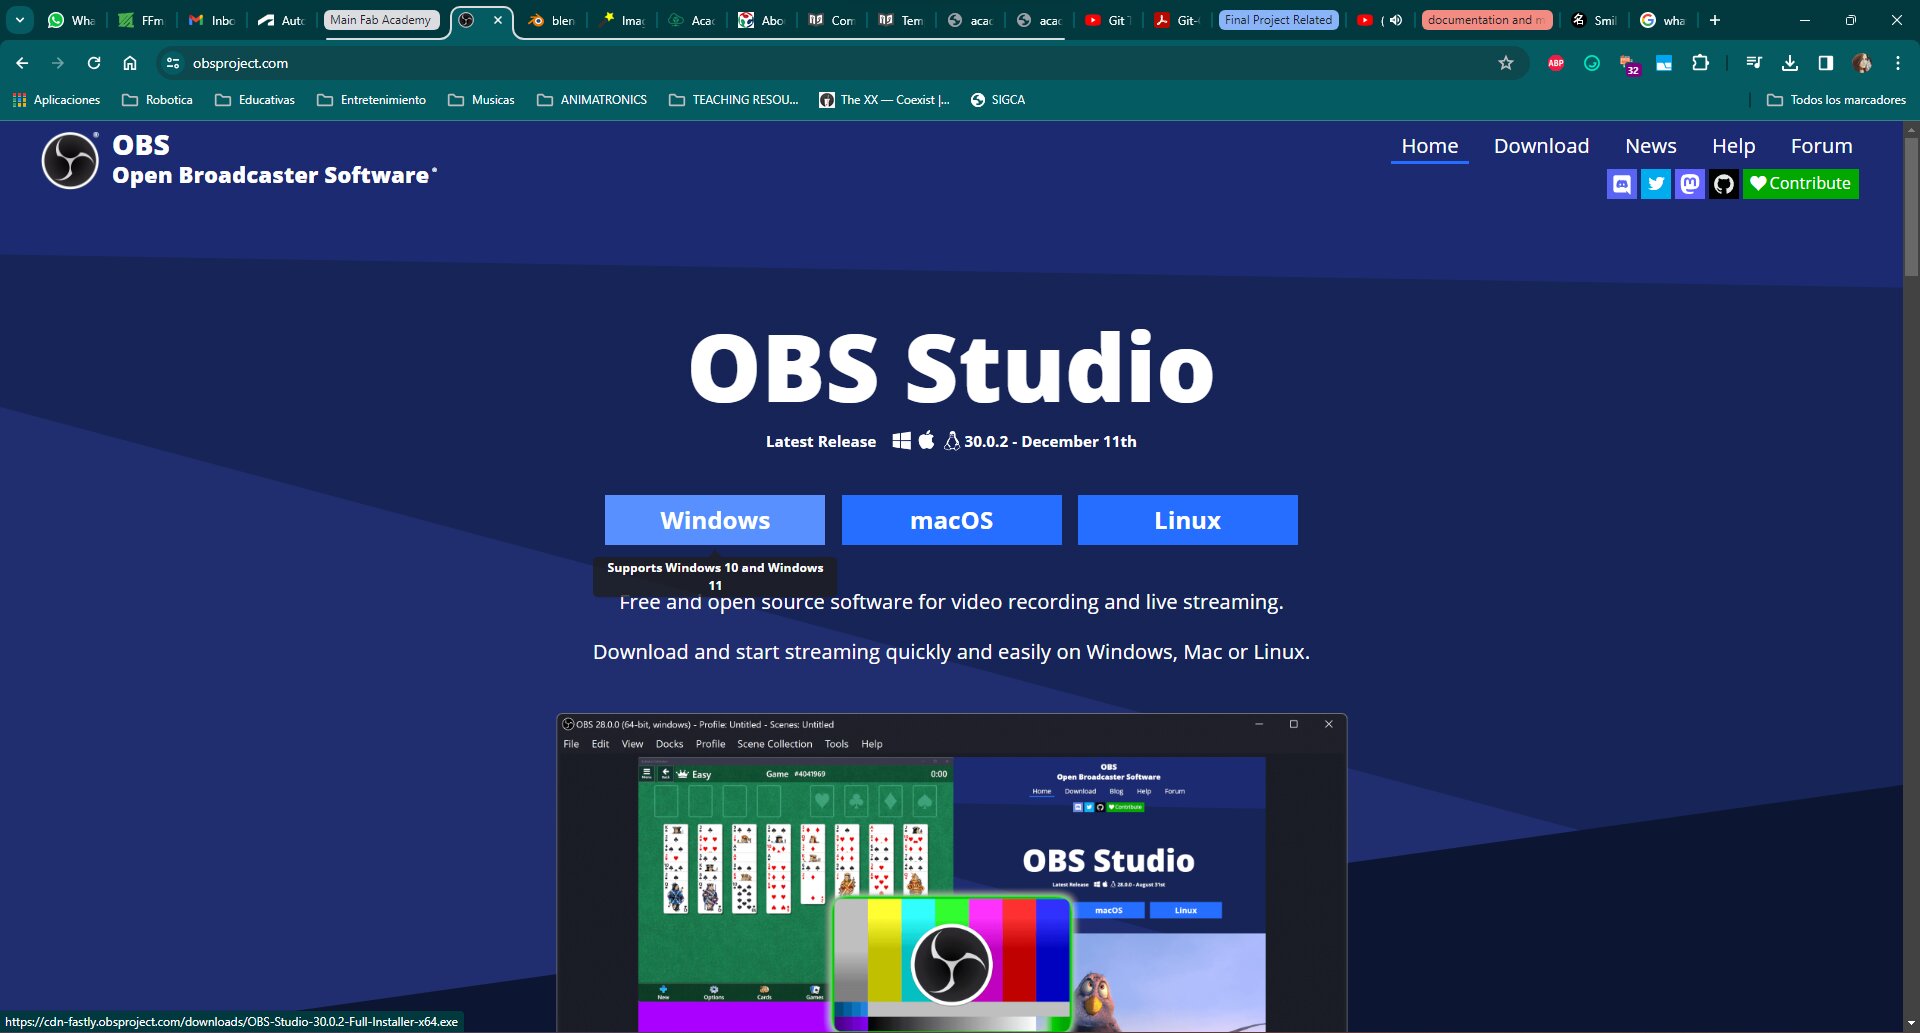Image resolution: width=1920 pixels, height=1033 pixels.
Task: Open the Extensions puzzle menu
Action: 1700,63
